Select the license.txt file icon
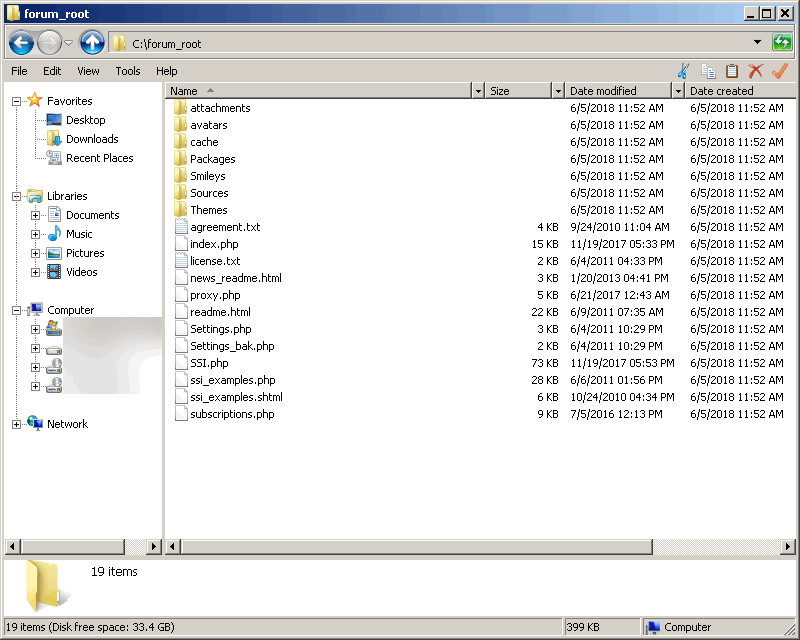The height and width of the screenshot is (640, 800). (181, 261)
